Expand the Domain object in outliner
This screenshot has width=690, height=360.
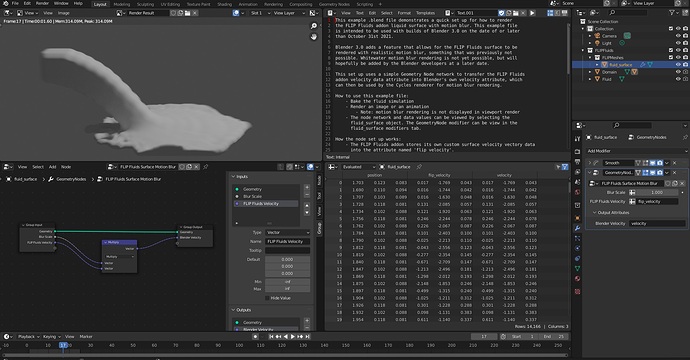[x=590, y=72]
